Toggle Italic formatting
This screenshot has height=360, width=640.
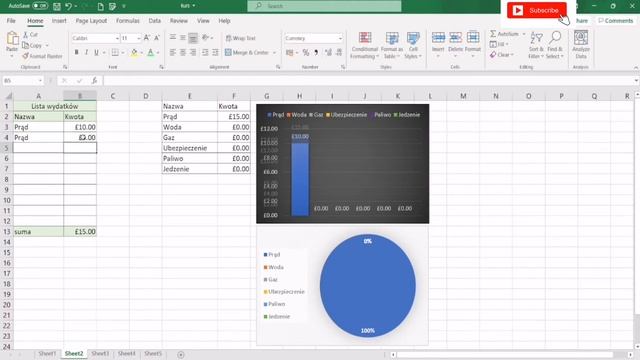[86, 52]
